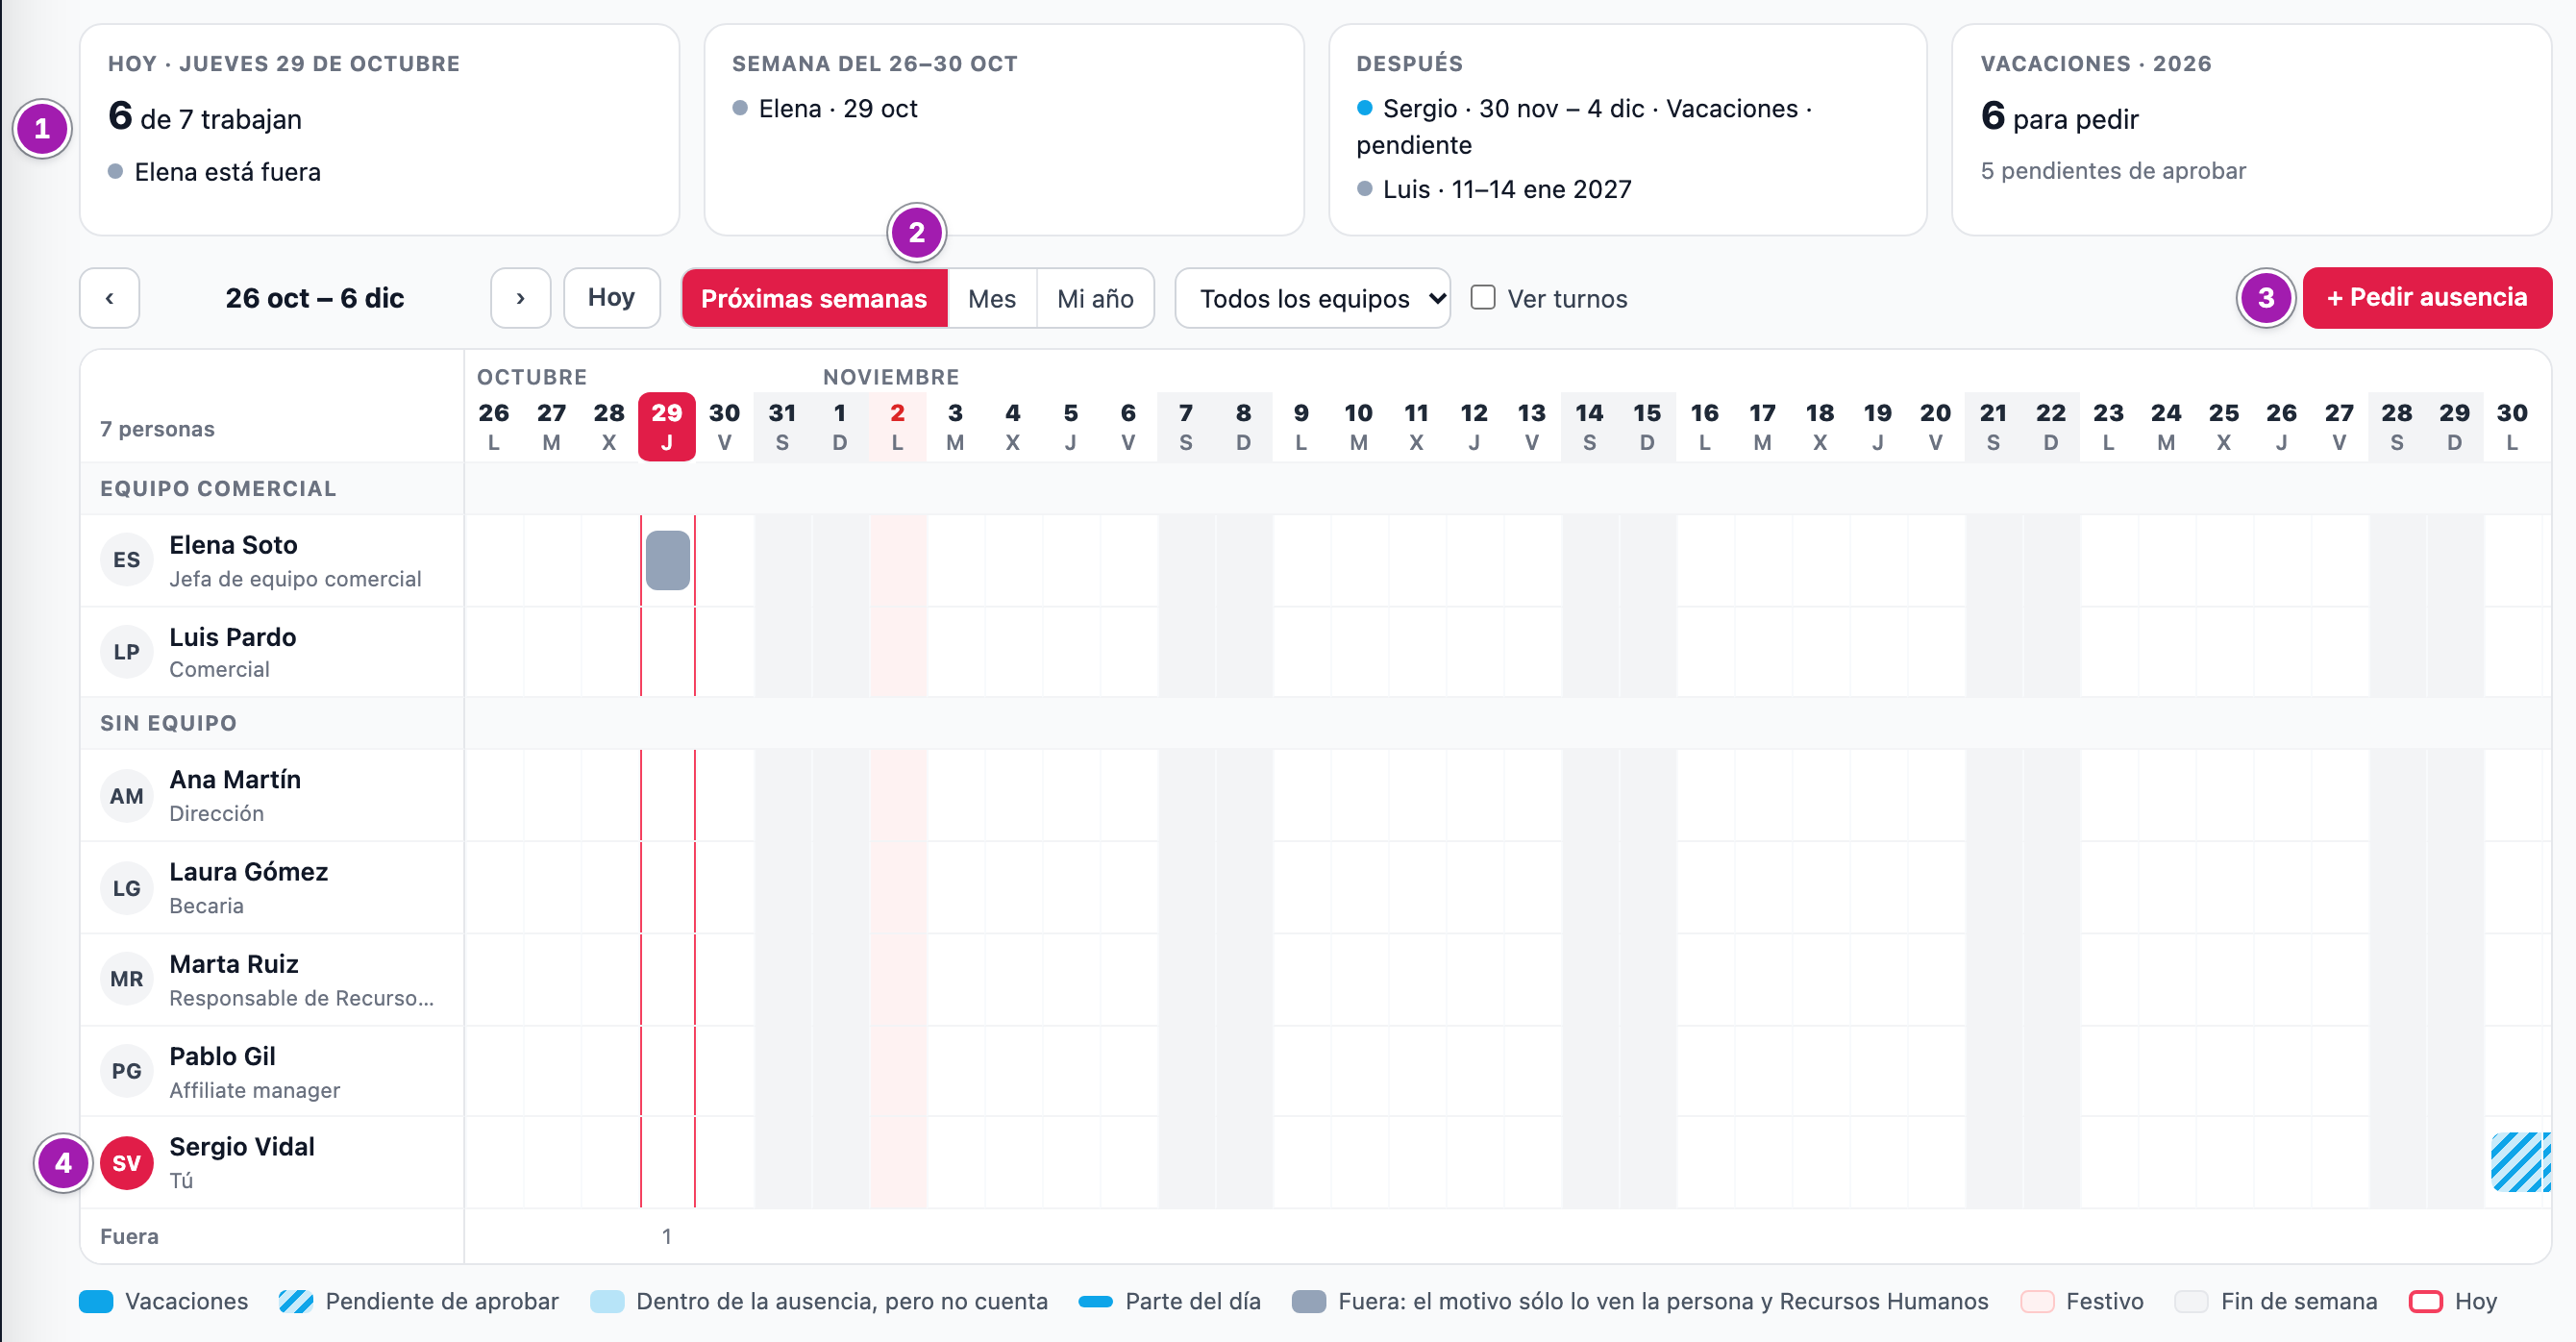The width and height of the screenshot is (2576, 1342).
Task: Click 'Elena está fuera' in today card
Action: coord(228,172)
